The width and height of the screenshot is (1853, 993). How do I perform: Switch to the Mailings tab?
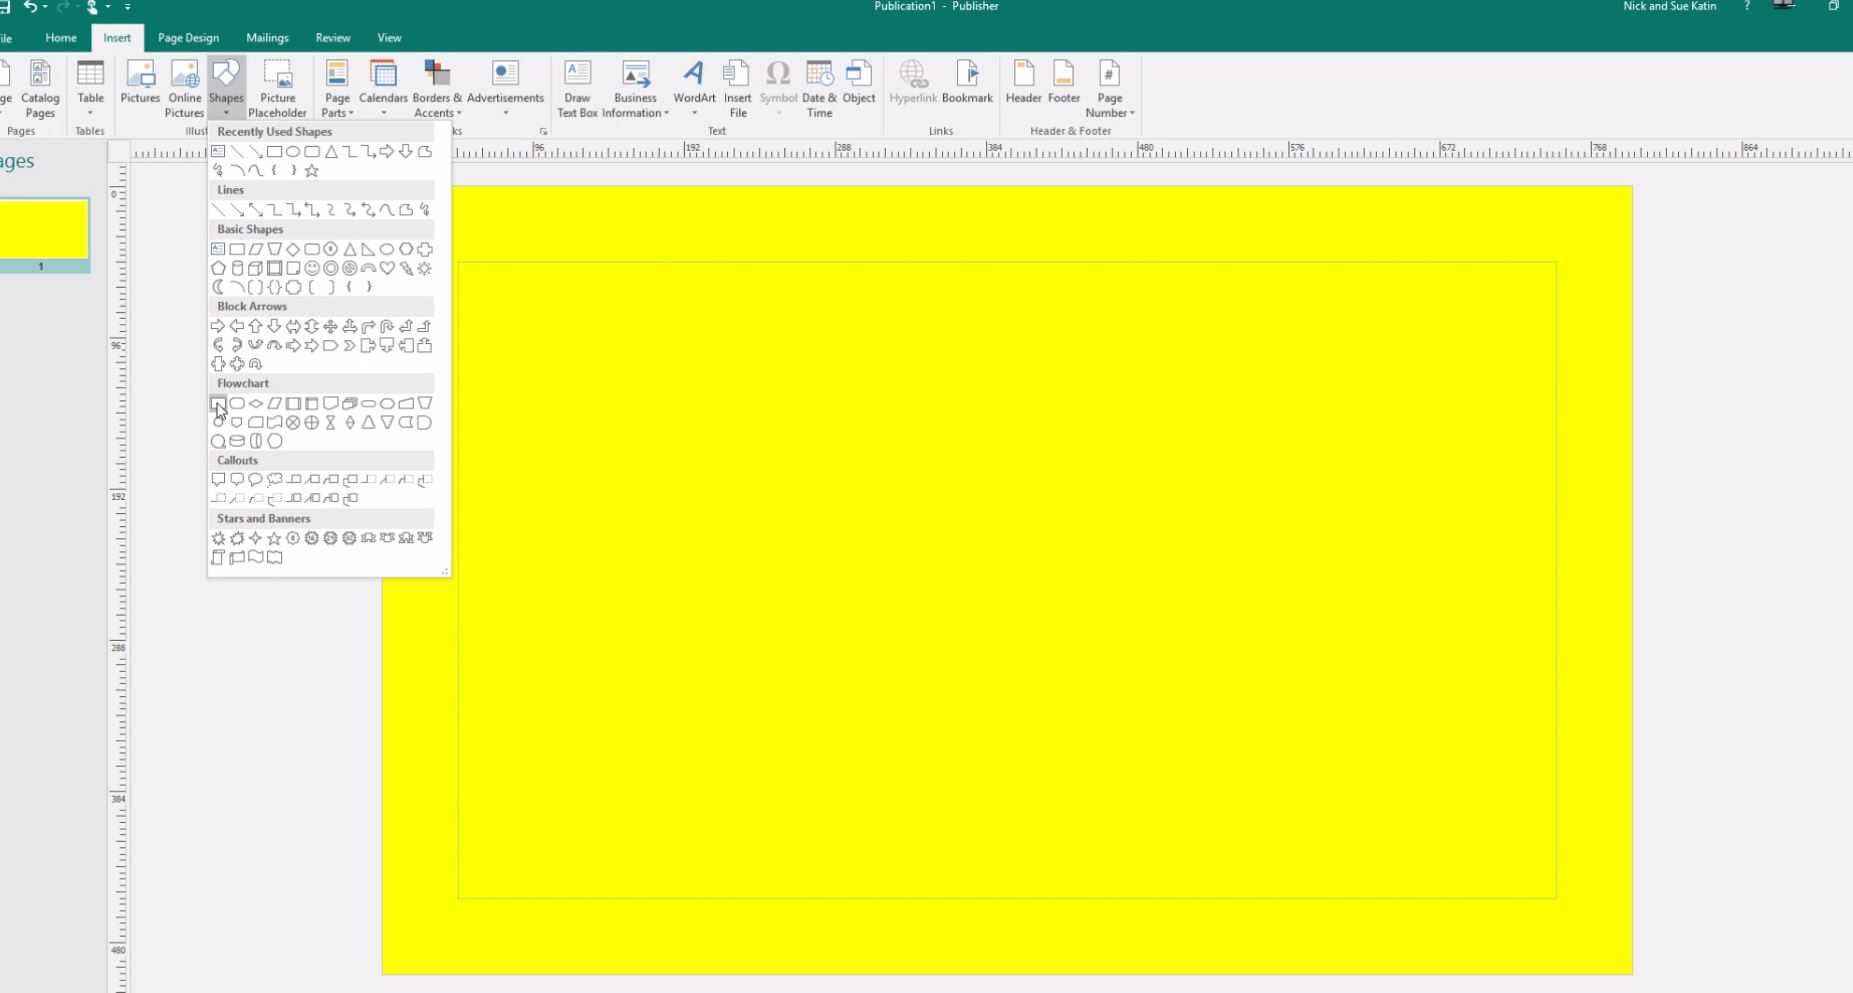click(267, 37)
